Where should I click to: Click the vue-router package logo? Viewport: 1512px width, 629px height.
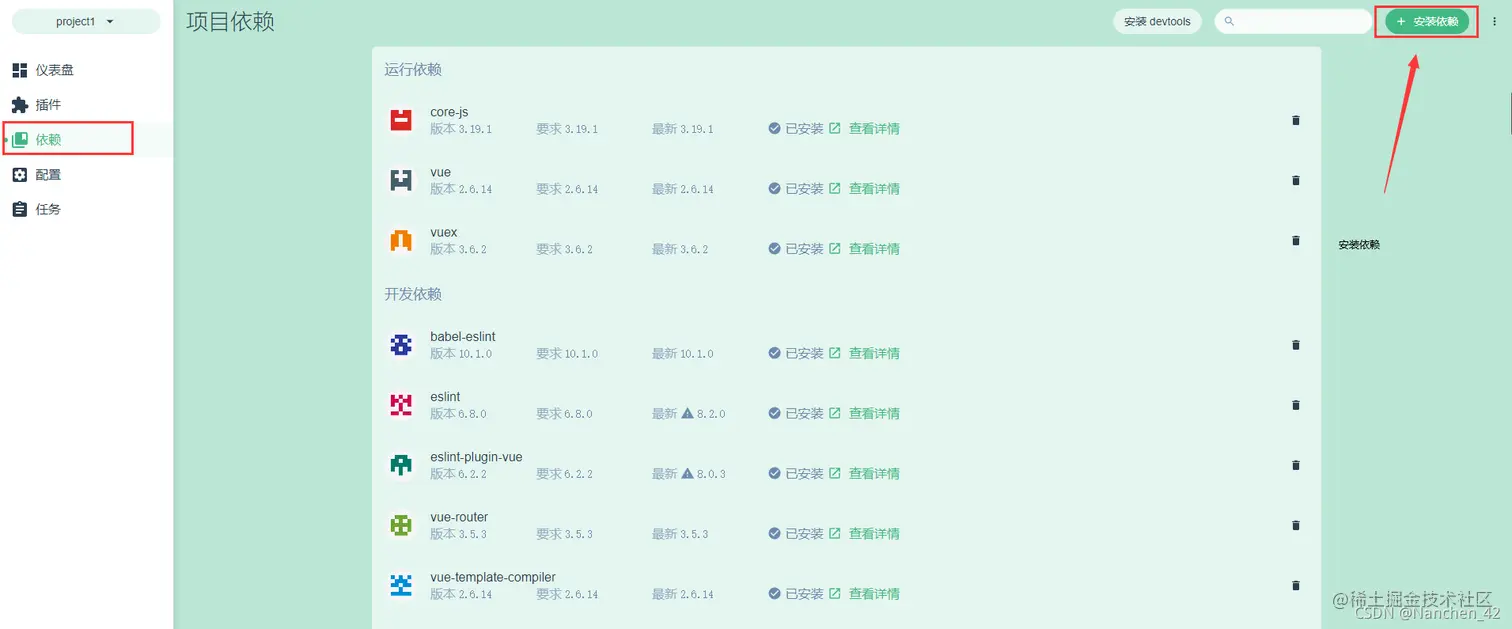coord(401,525)
